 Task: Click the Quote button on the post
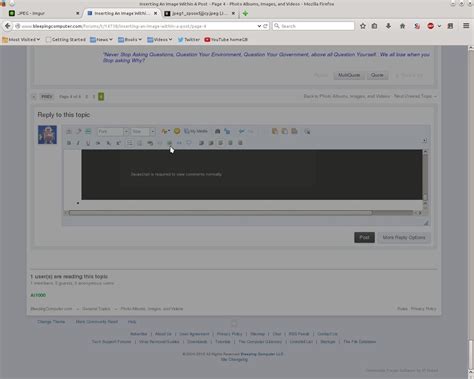377,75
